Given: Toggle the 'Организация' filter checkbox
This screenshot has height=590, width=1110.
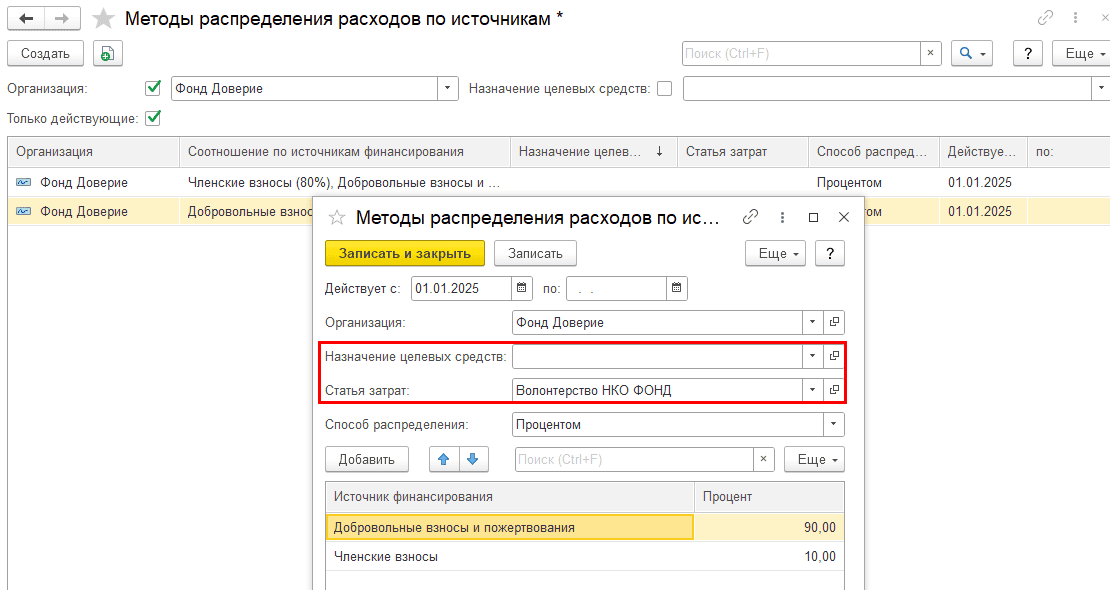Looking at the screenshot, I should [x=153, y=88].
